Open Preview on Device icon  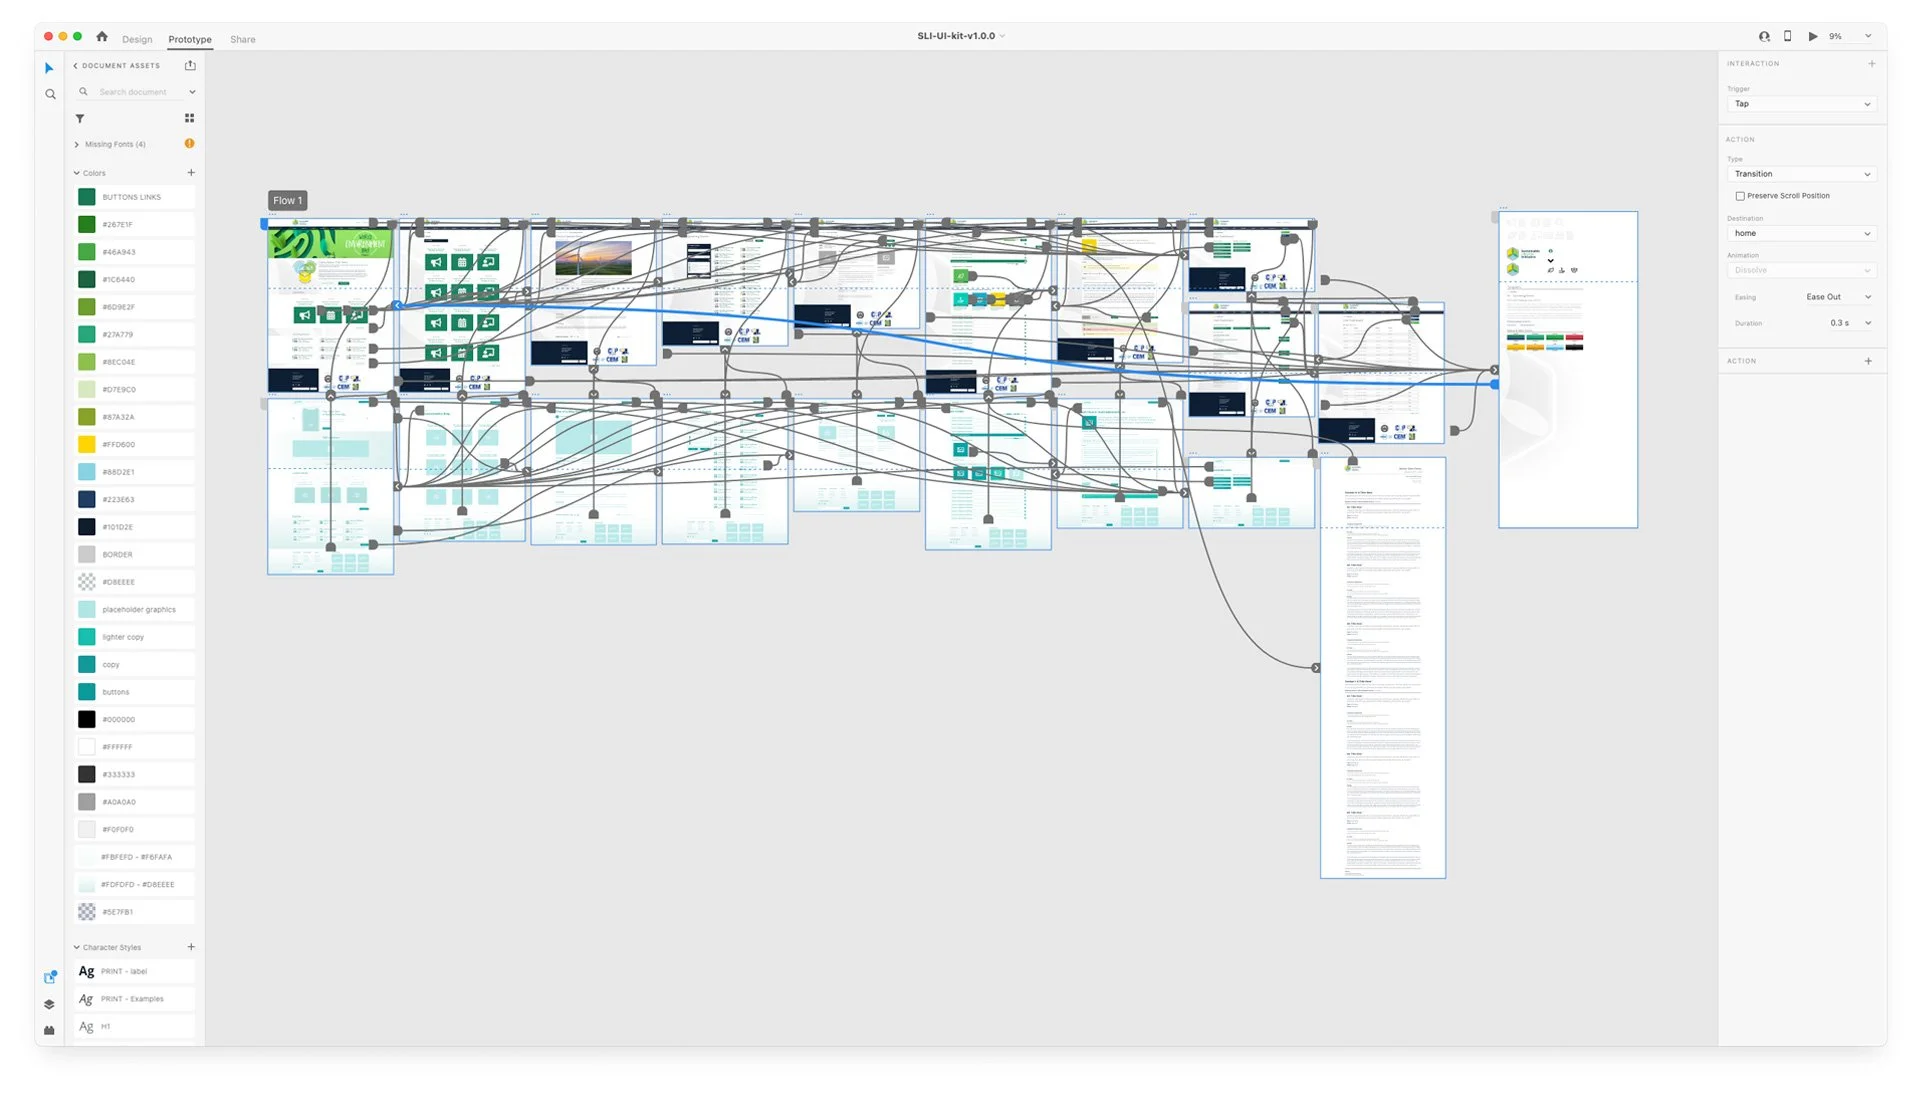pos(1788,36)
